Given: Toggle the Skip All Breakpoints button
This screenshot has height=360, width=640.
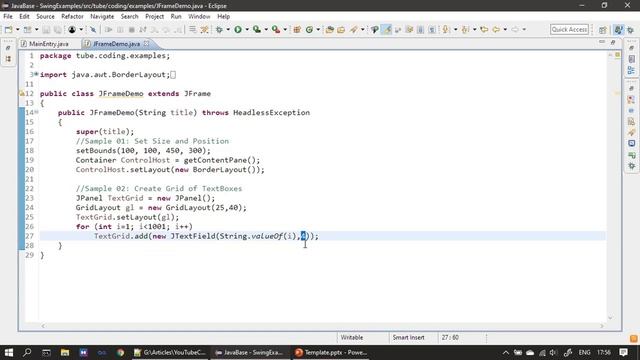Looking at the screenshot, I should point(93,29).
